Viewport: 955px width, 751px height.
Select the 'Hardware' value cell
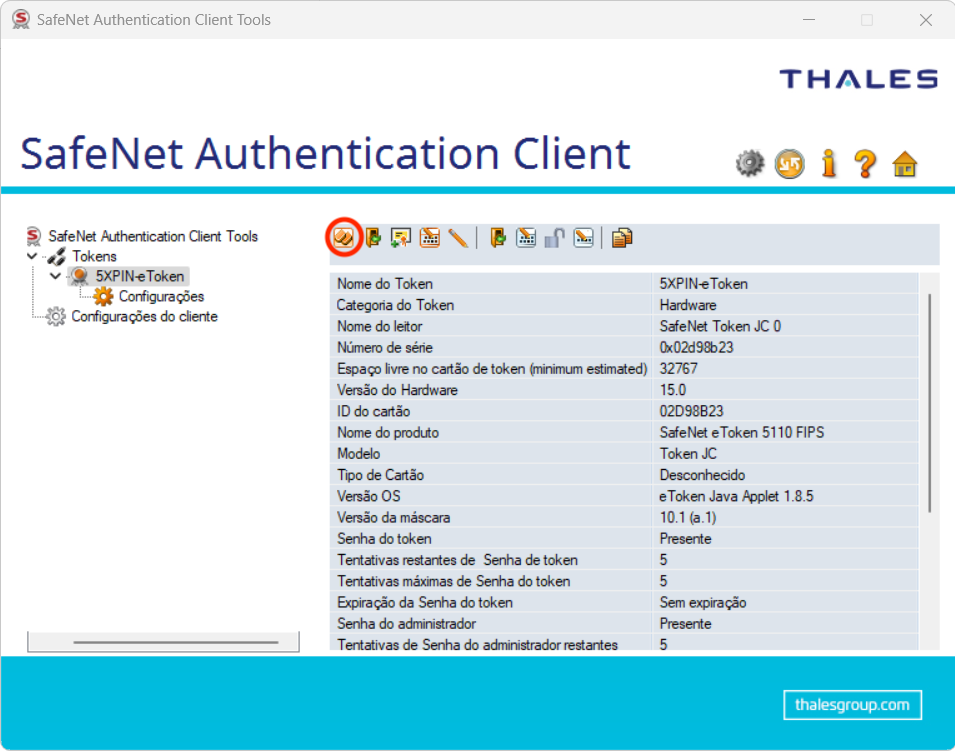[x=688, y=305]
